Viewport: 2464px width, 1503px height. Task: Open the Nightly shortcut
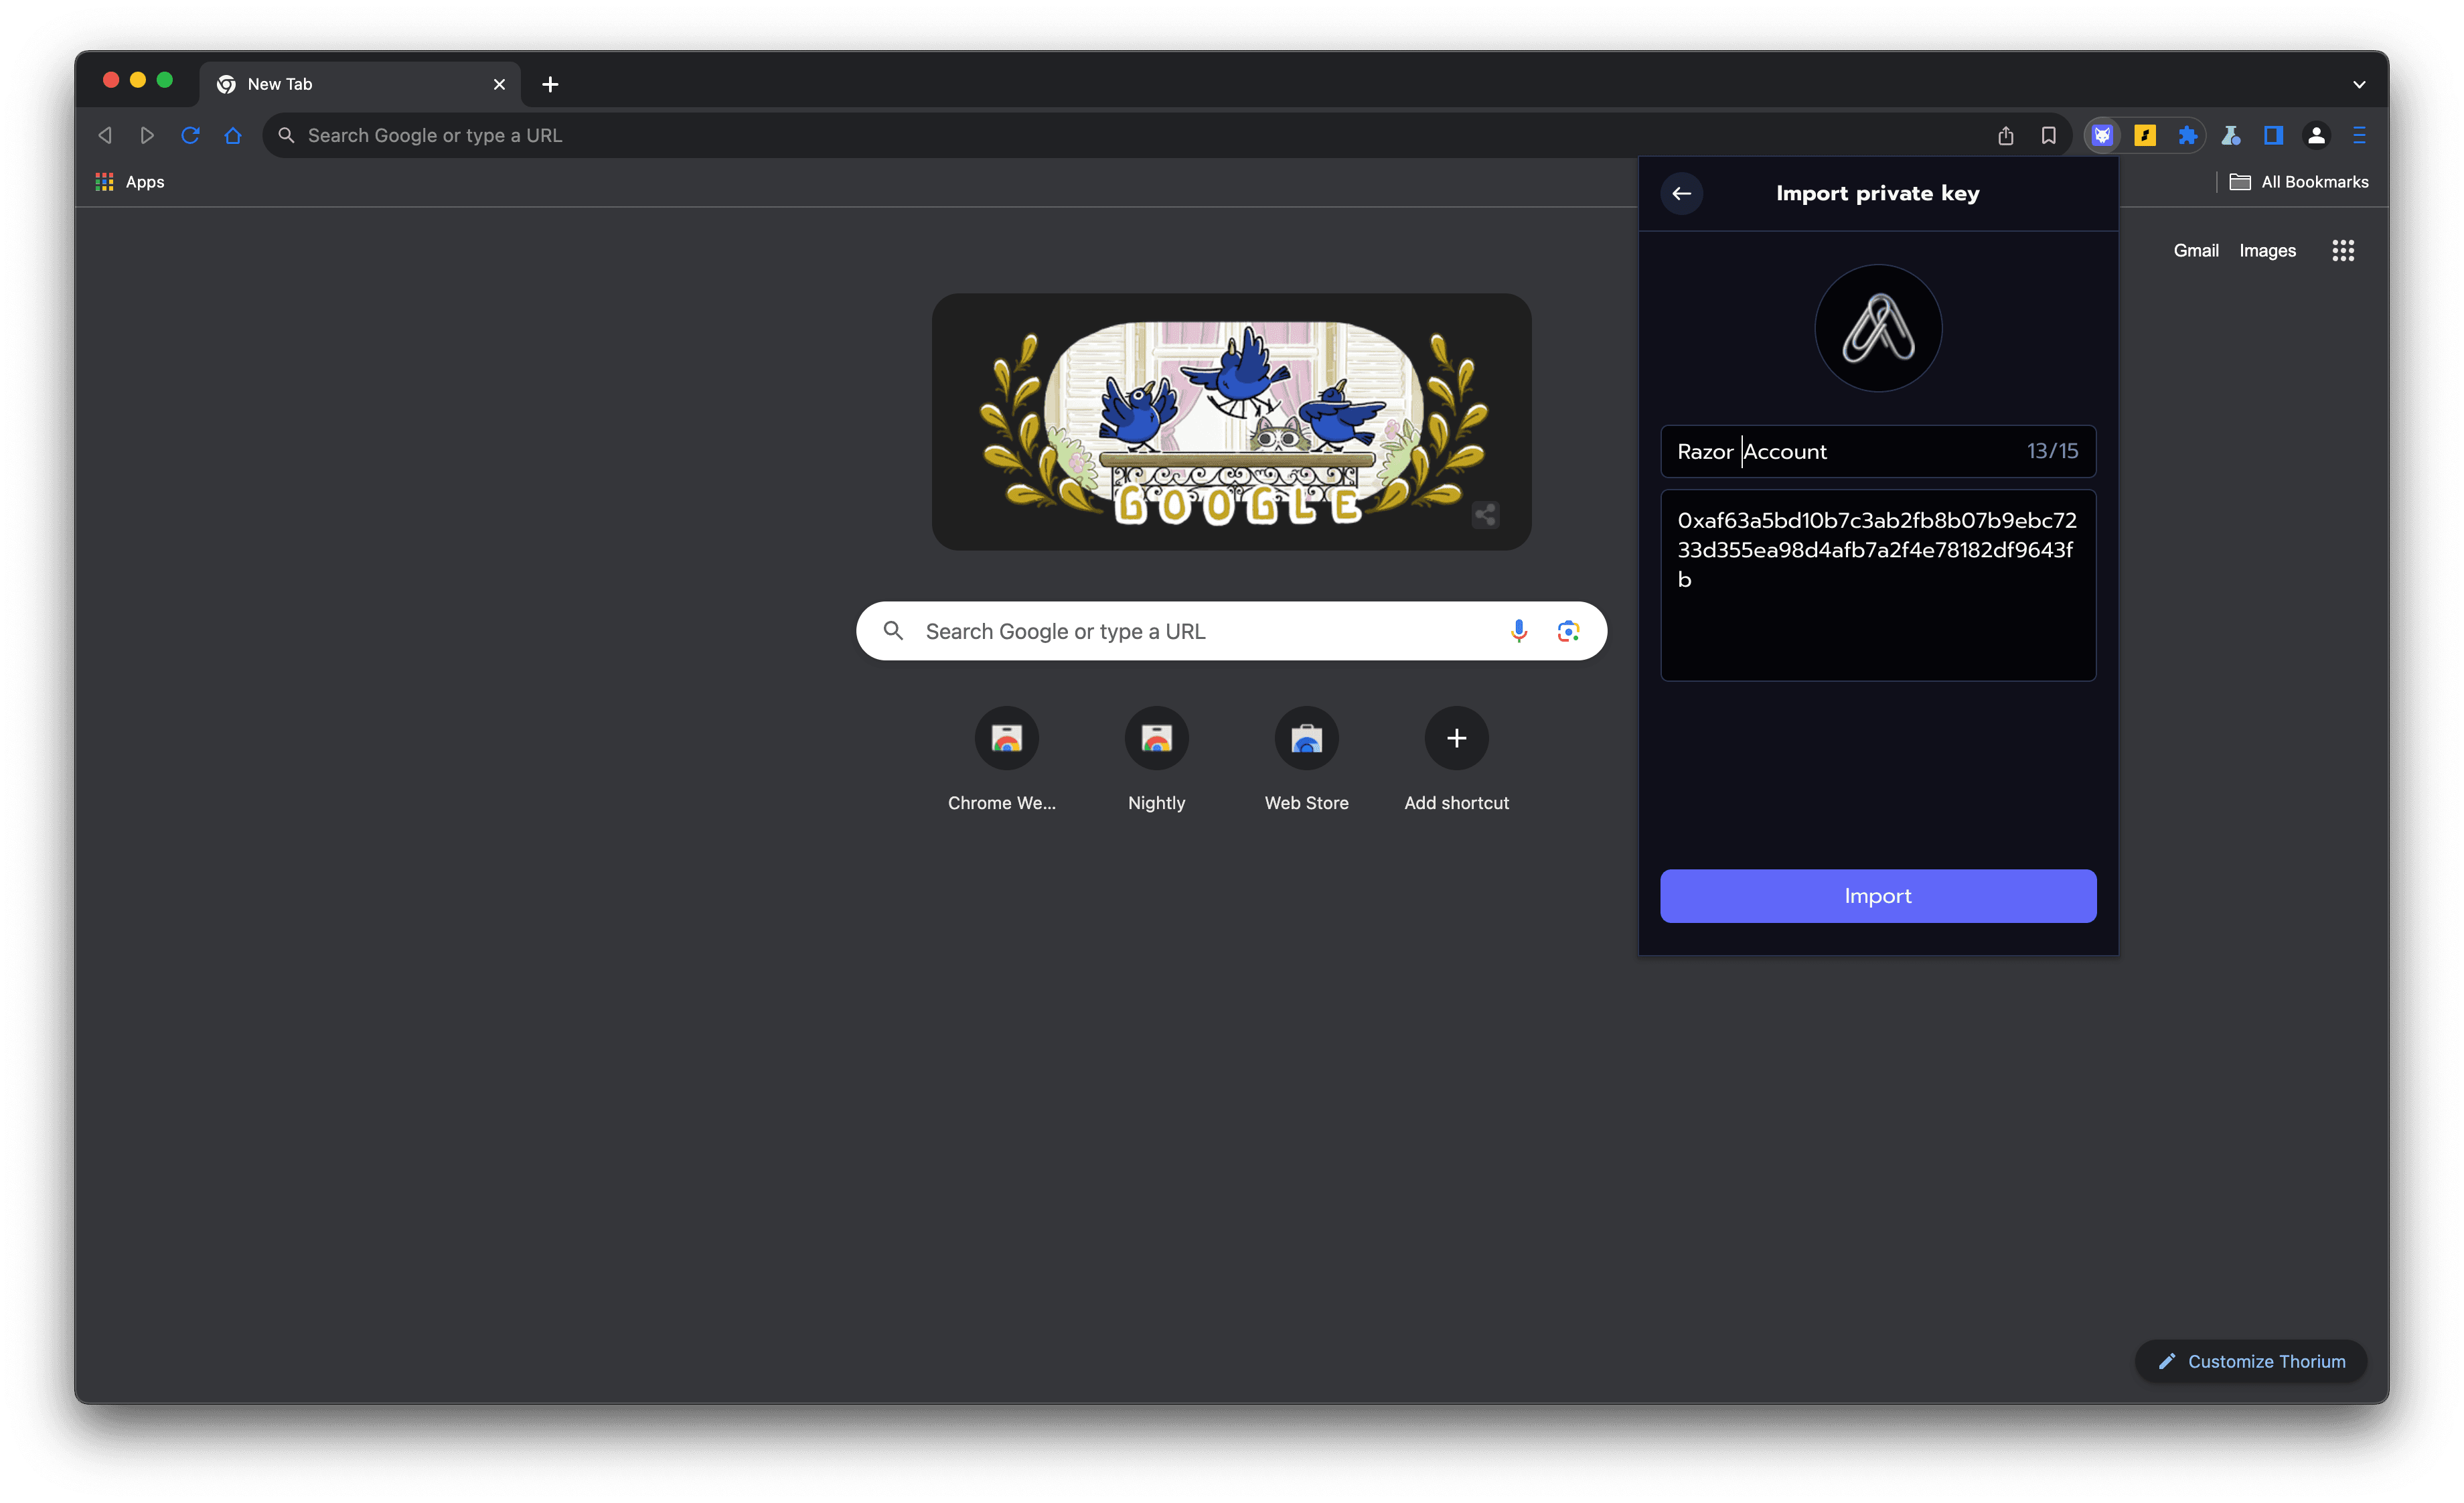(1156, 759)
